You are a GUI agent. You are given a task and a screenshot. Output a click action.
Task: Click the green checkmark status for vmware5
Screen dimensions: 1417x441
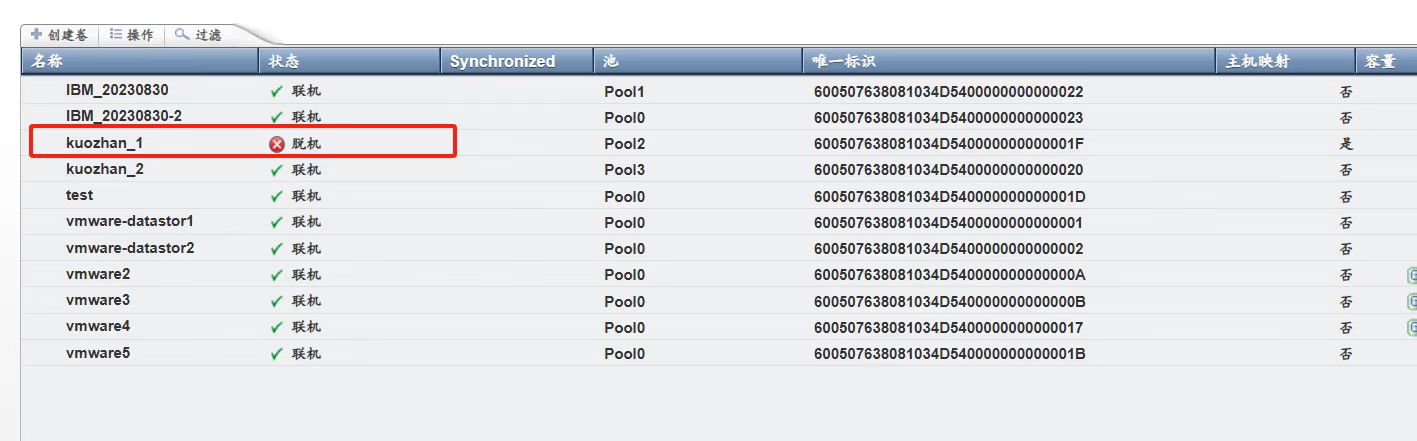(x=277, y=354)
